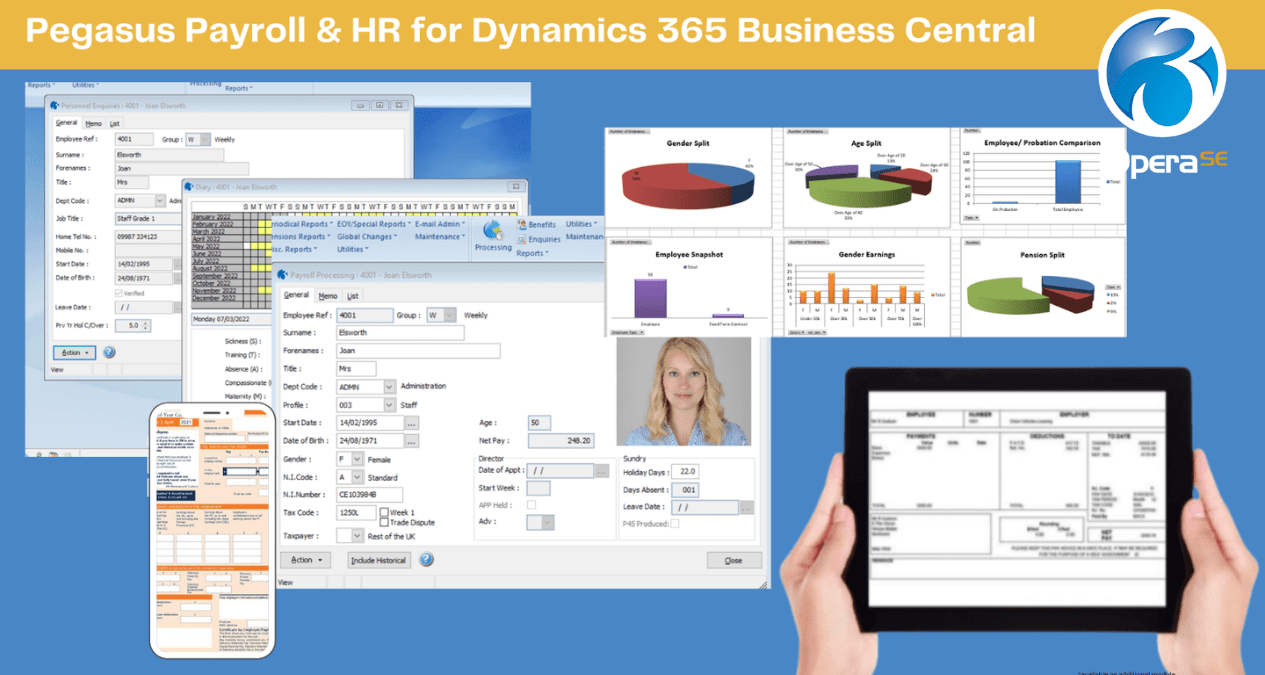The image size is (1265, 675).
Task: Tick the Week 1 checkbox
Action: tap(383, 512)
